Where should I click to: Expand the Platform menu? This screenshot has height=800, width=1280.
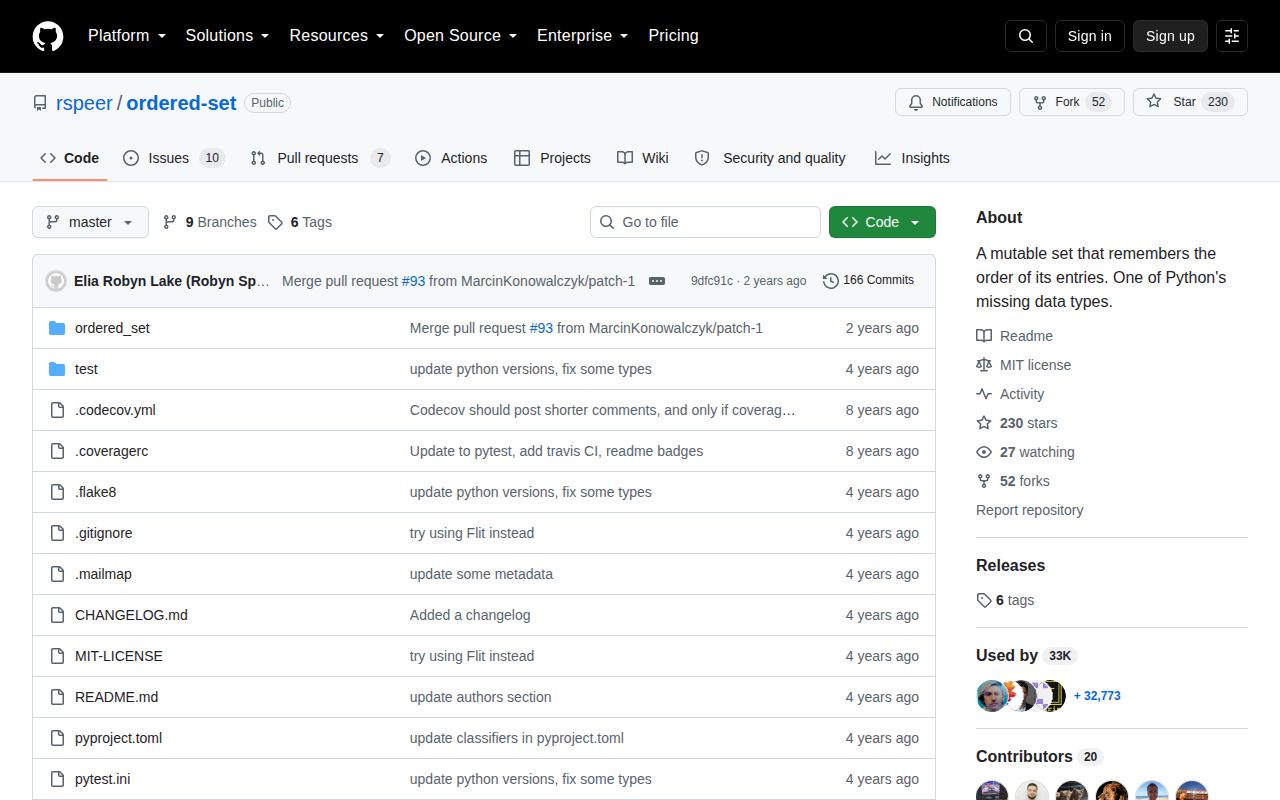pos(126,36)
